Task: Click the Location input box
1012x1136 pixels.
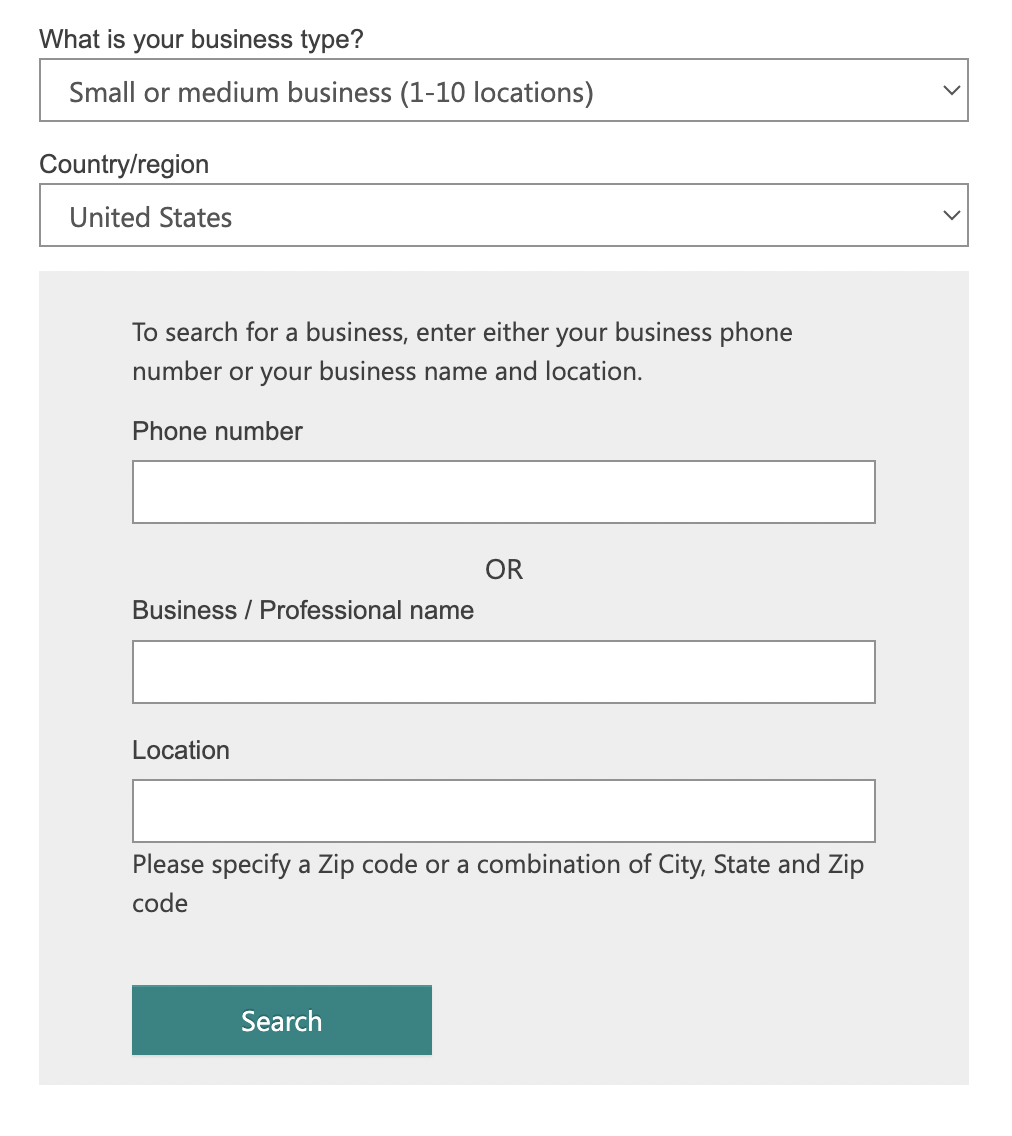Action: [x=503, y=810]
